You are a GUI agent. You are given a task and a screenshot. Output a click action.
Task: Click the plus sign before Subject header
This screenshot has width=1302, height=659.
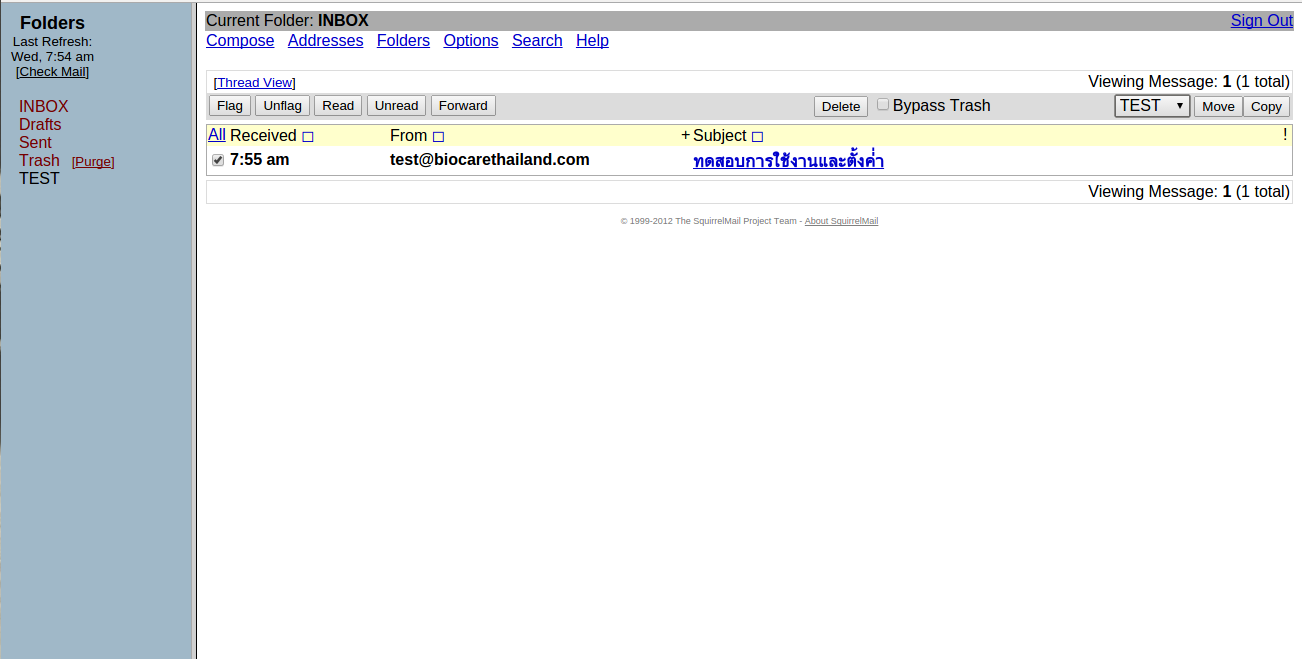pos(685,136)
